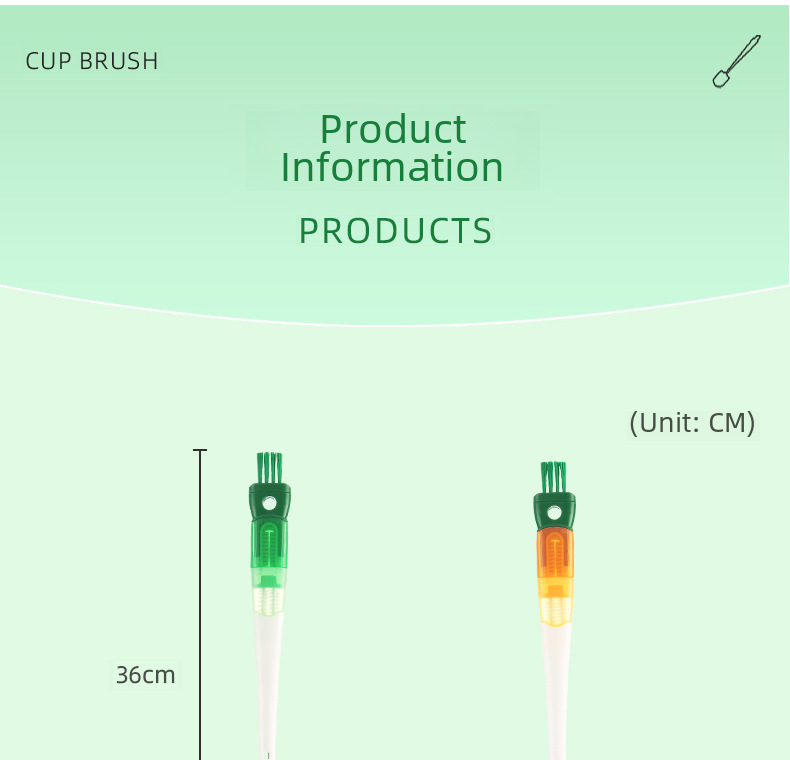Click the top tick of measurement line
790x760 pixels.
(x=200, y=450)
